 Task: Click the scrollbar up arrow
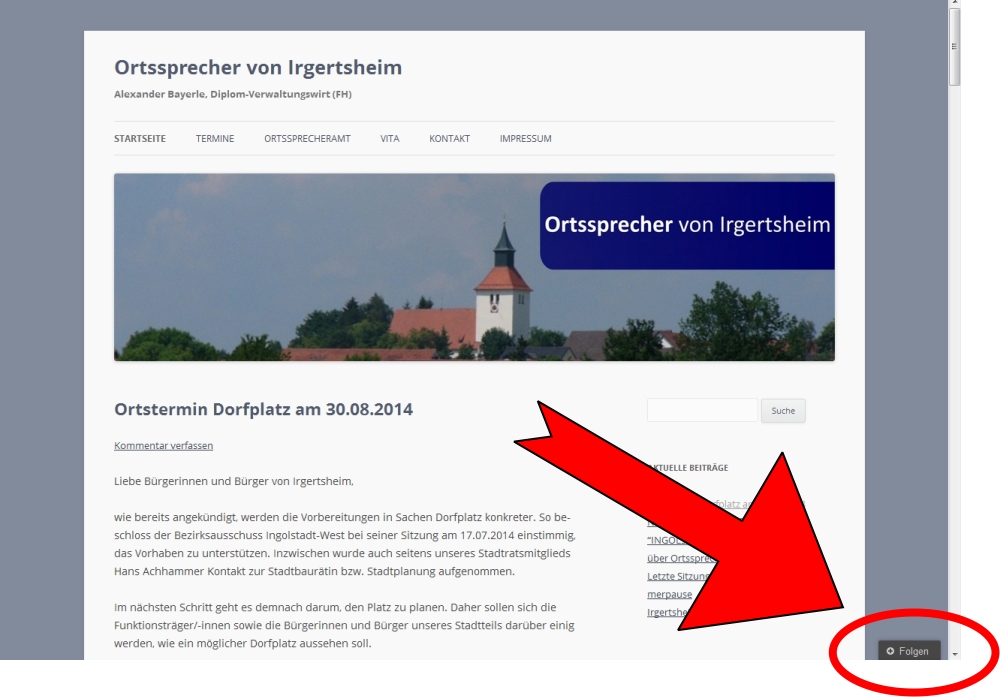(x=954, y=4)
